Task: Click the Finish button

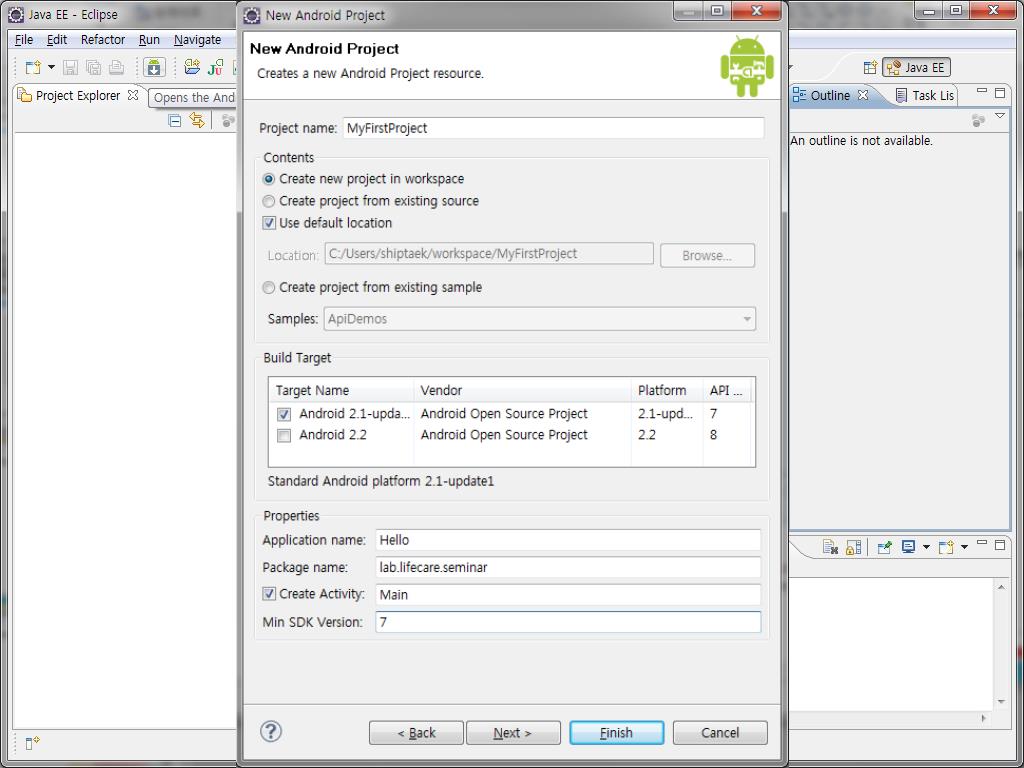Action: (x=616, y=733)
